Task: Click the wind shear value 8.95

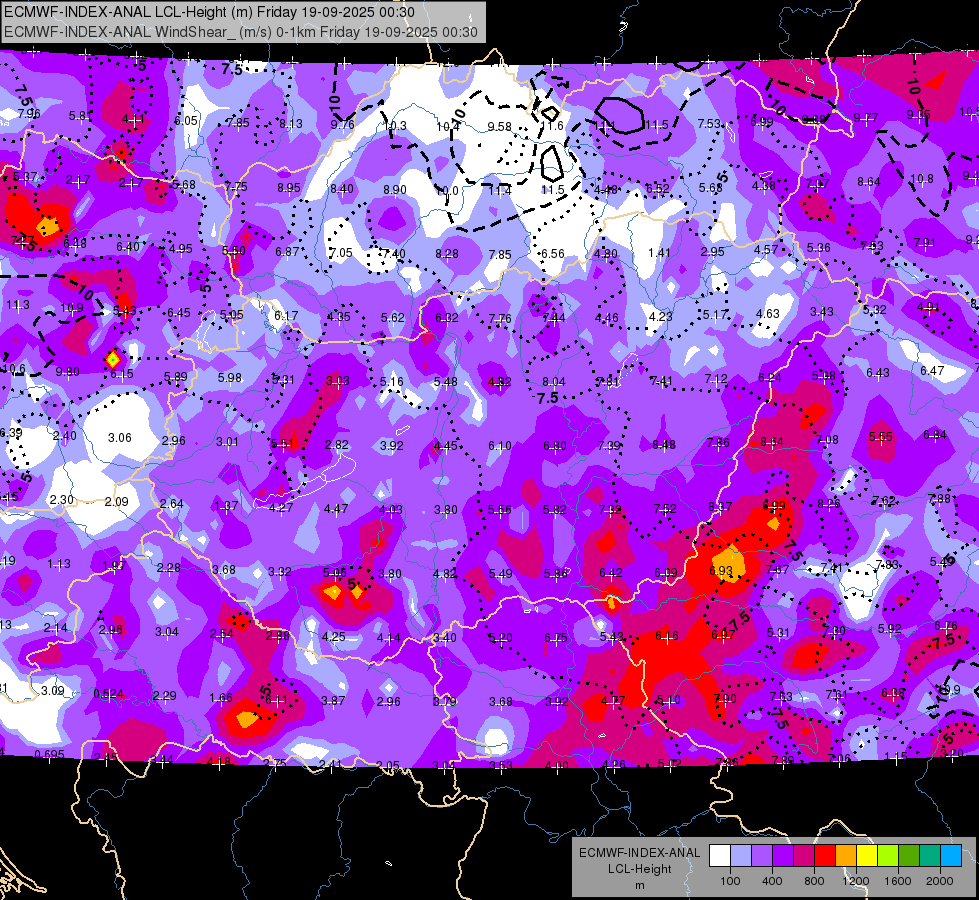Action: (289, 187)
